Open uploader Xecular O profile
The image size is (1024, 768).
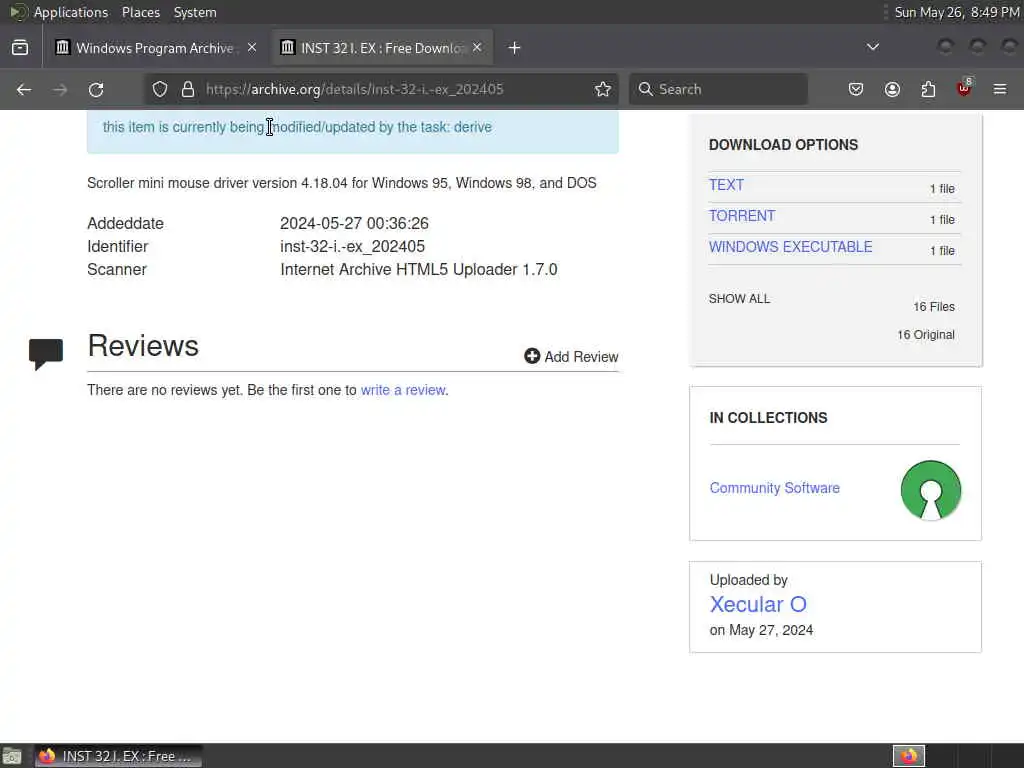pos(758,605)
